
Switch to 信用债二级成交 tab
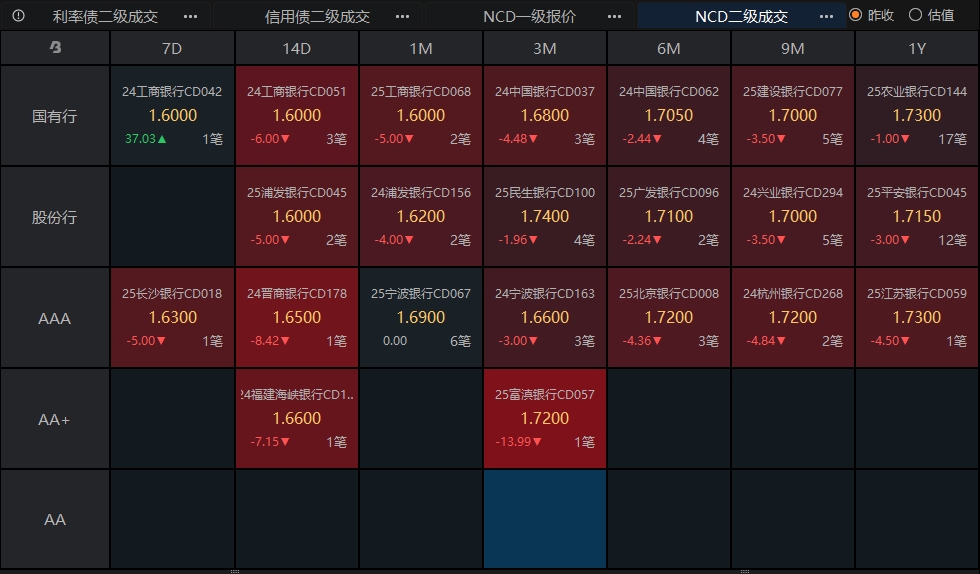317,16
